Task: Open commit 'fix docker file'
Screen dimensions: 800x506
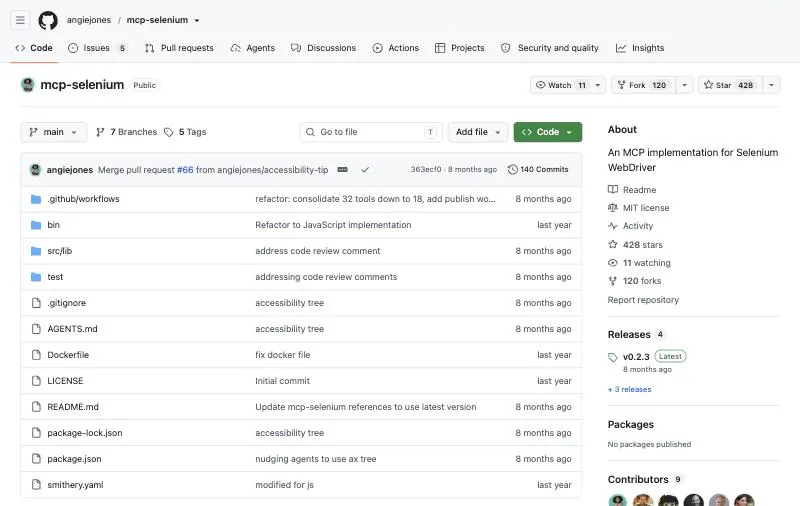Action: 283,355
